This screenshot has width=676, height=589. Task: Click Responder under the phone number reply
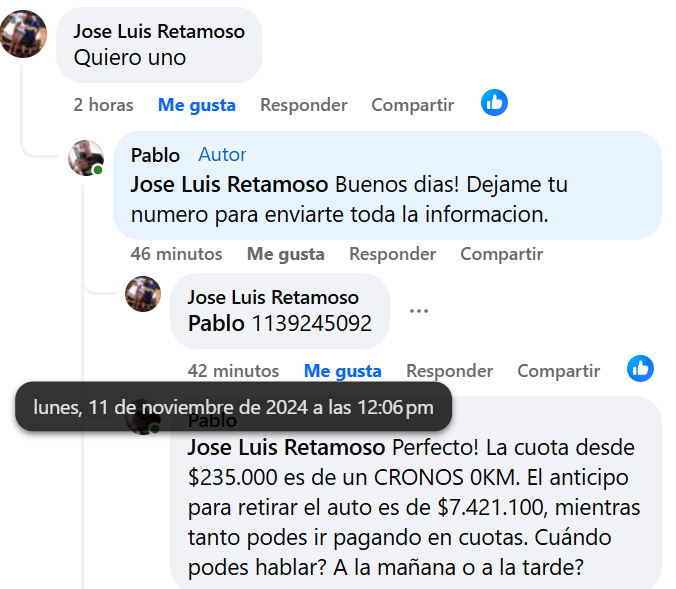pos(450,371)
